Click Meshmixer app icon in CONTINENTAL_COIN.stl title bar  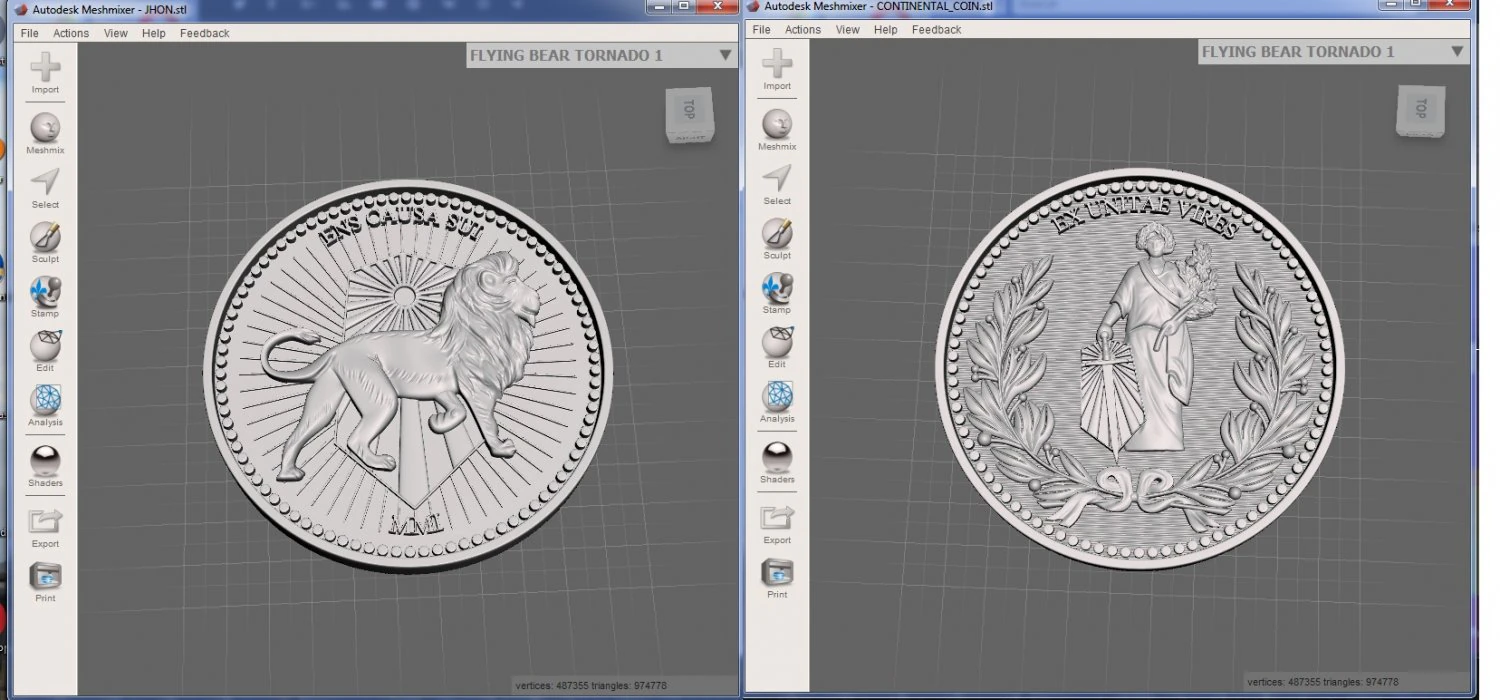[752, 6]
